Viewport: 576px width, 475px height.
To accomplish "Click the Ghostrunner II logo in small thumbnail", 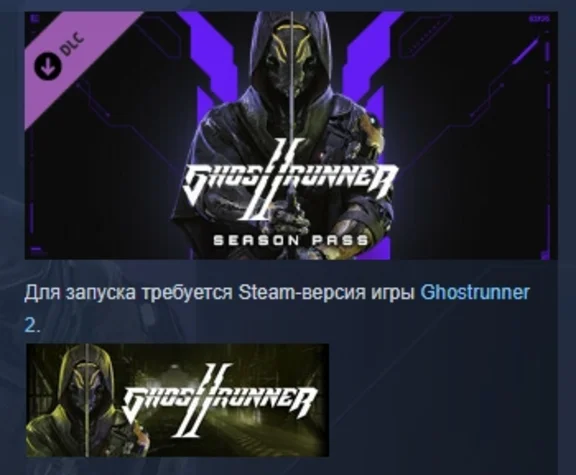I will pos(219,400).
